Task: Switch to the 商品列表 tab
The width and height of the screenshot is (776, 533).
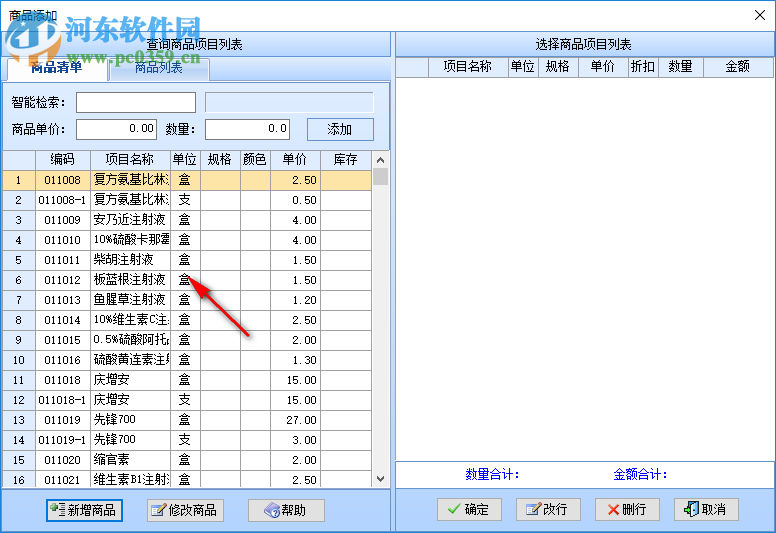Action: (159, 68)
